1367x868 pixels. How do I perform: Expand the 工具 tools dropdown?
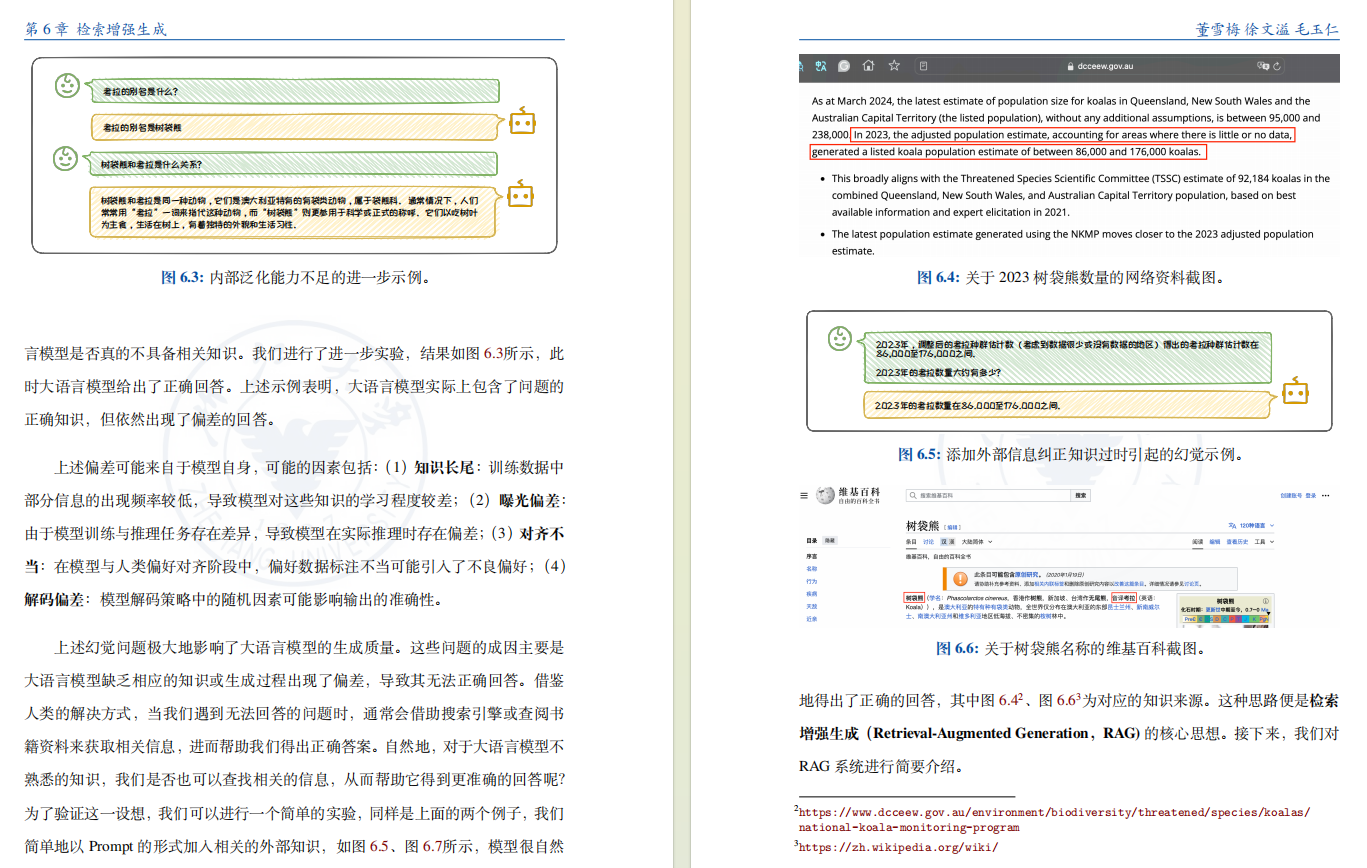(x=1262, y=542)
